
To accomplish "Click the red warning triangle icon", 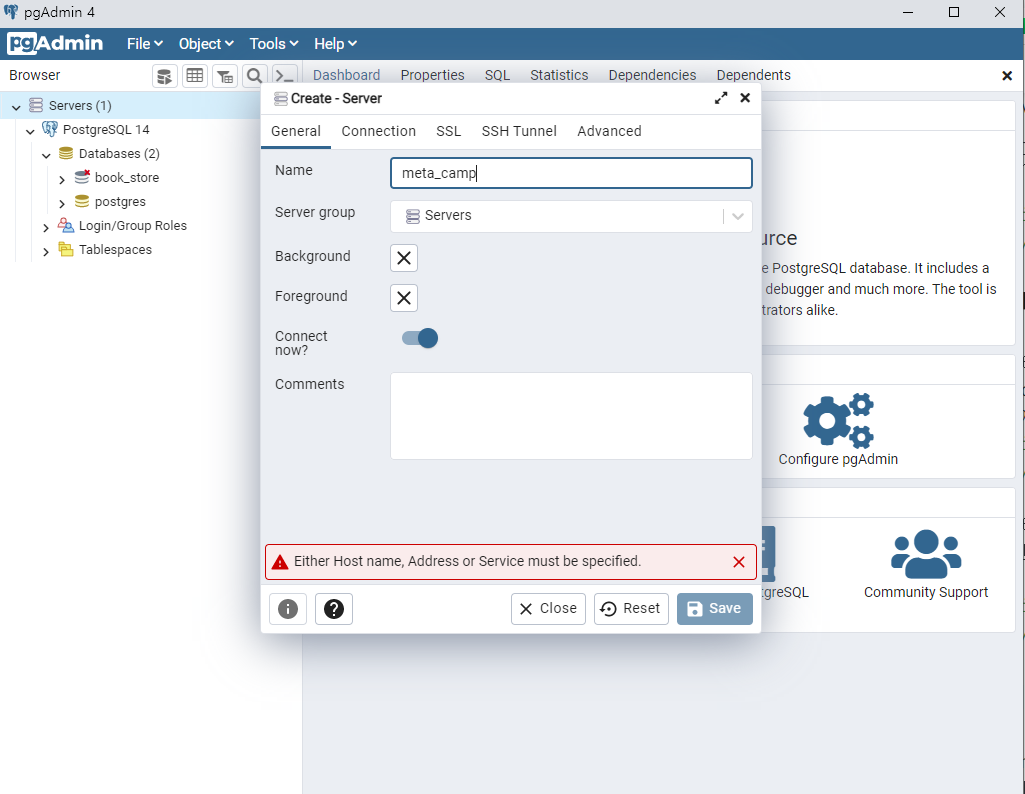I will 280,562.
